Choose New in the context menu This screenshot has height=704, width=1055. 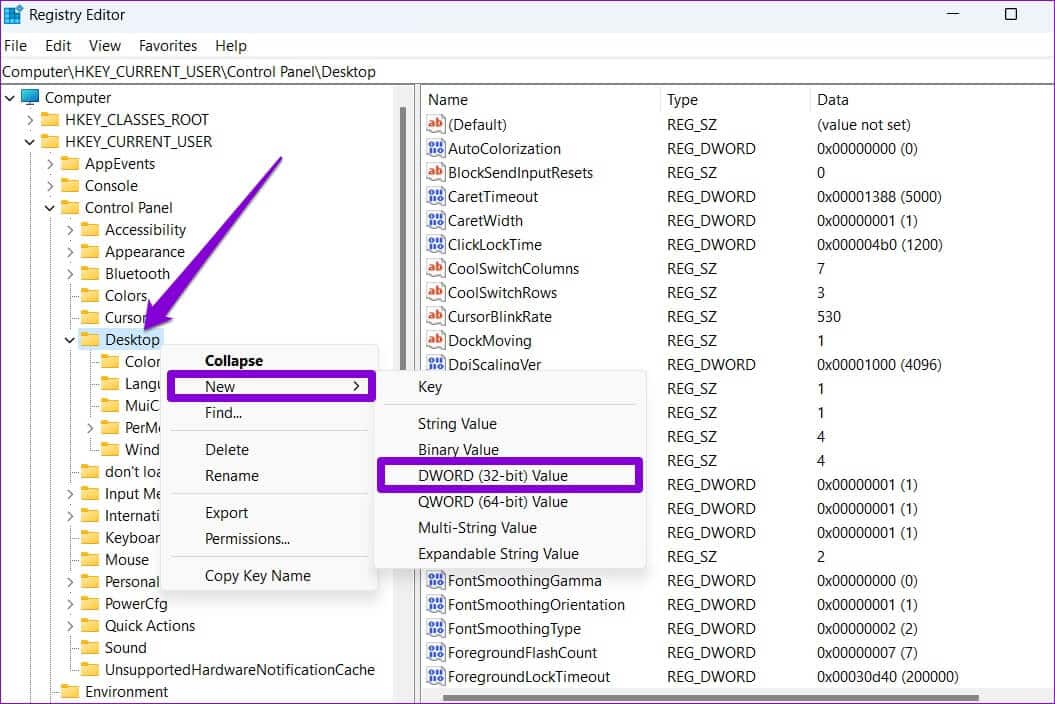[x=271, y=386]
